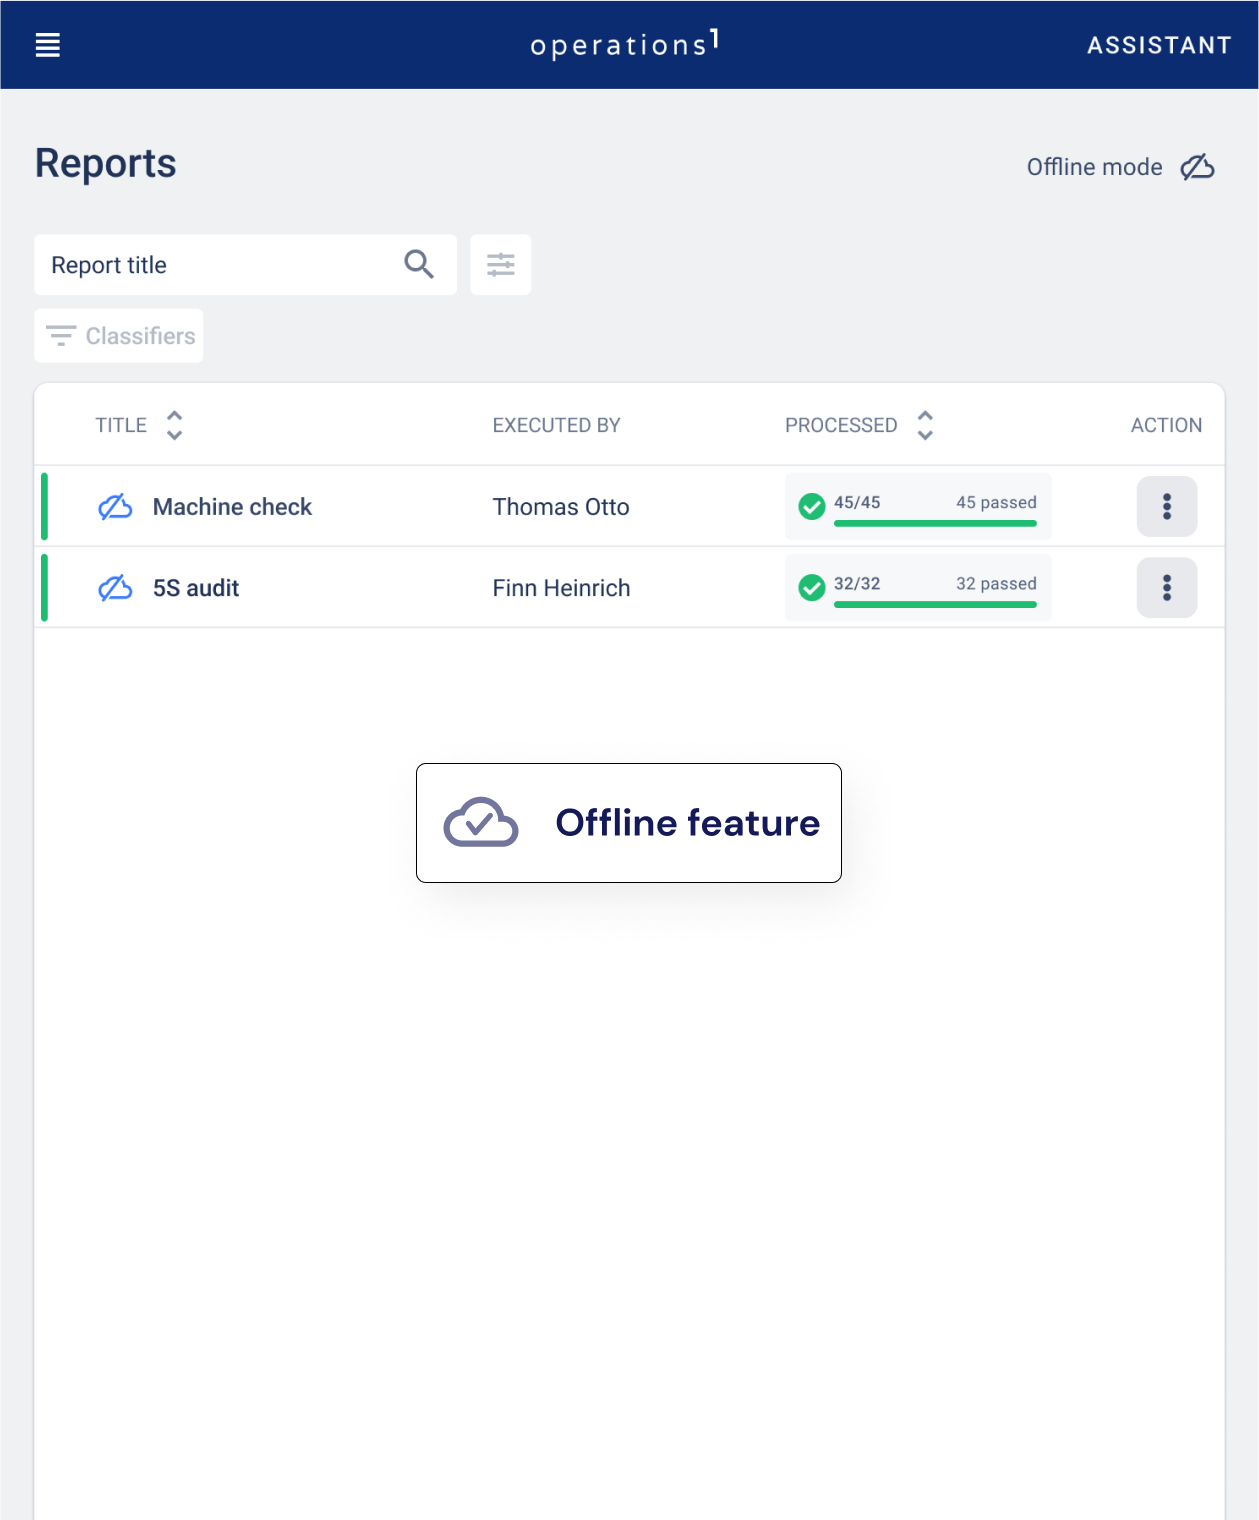1259x1520 pixels.
Task: Click Thomas Otto in the table
Action: (x=560, y=507)
